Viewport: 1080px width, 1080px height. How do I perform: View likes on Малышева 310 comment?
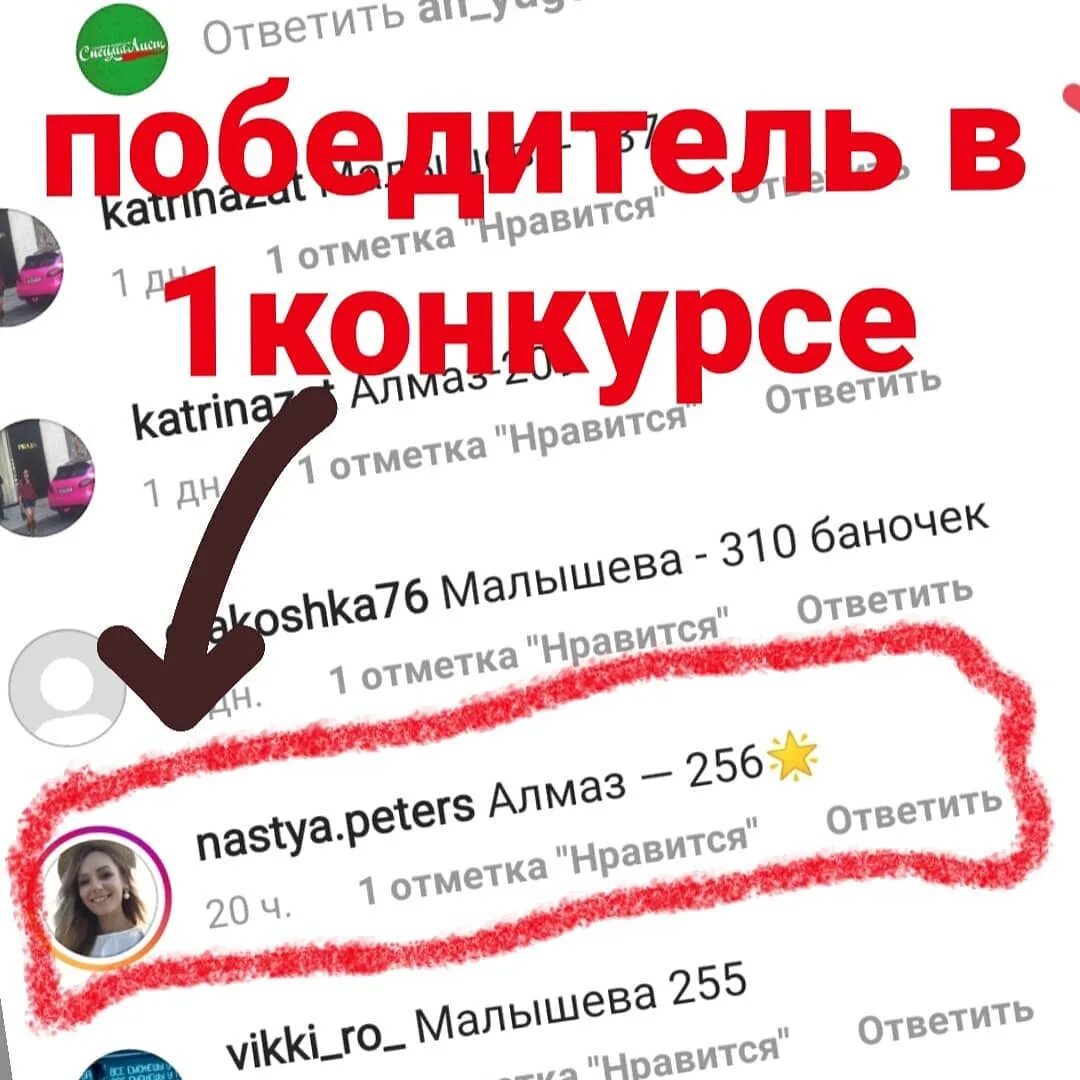click(x=529, y=650)
